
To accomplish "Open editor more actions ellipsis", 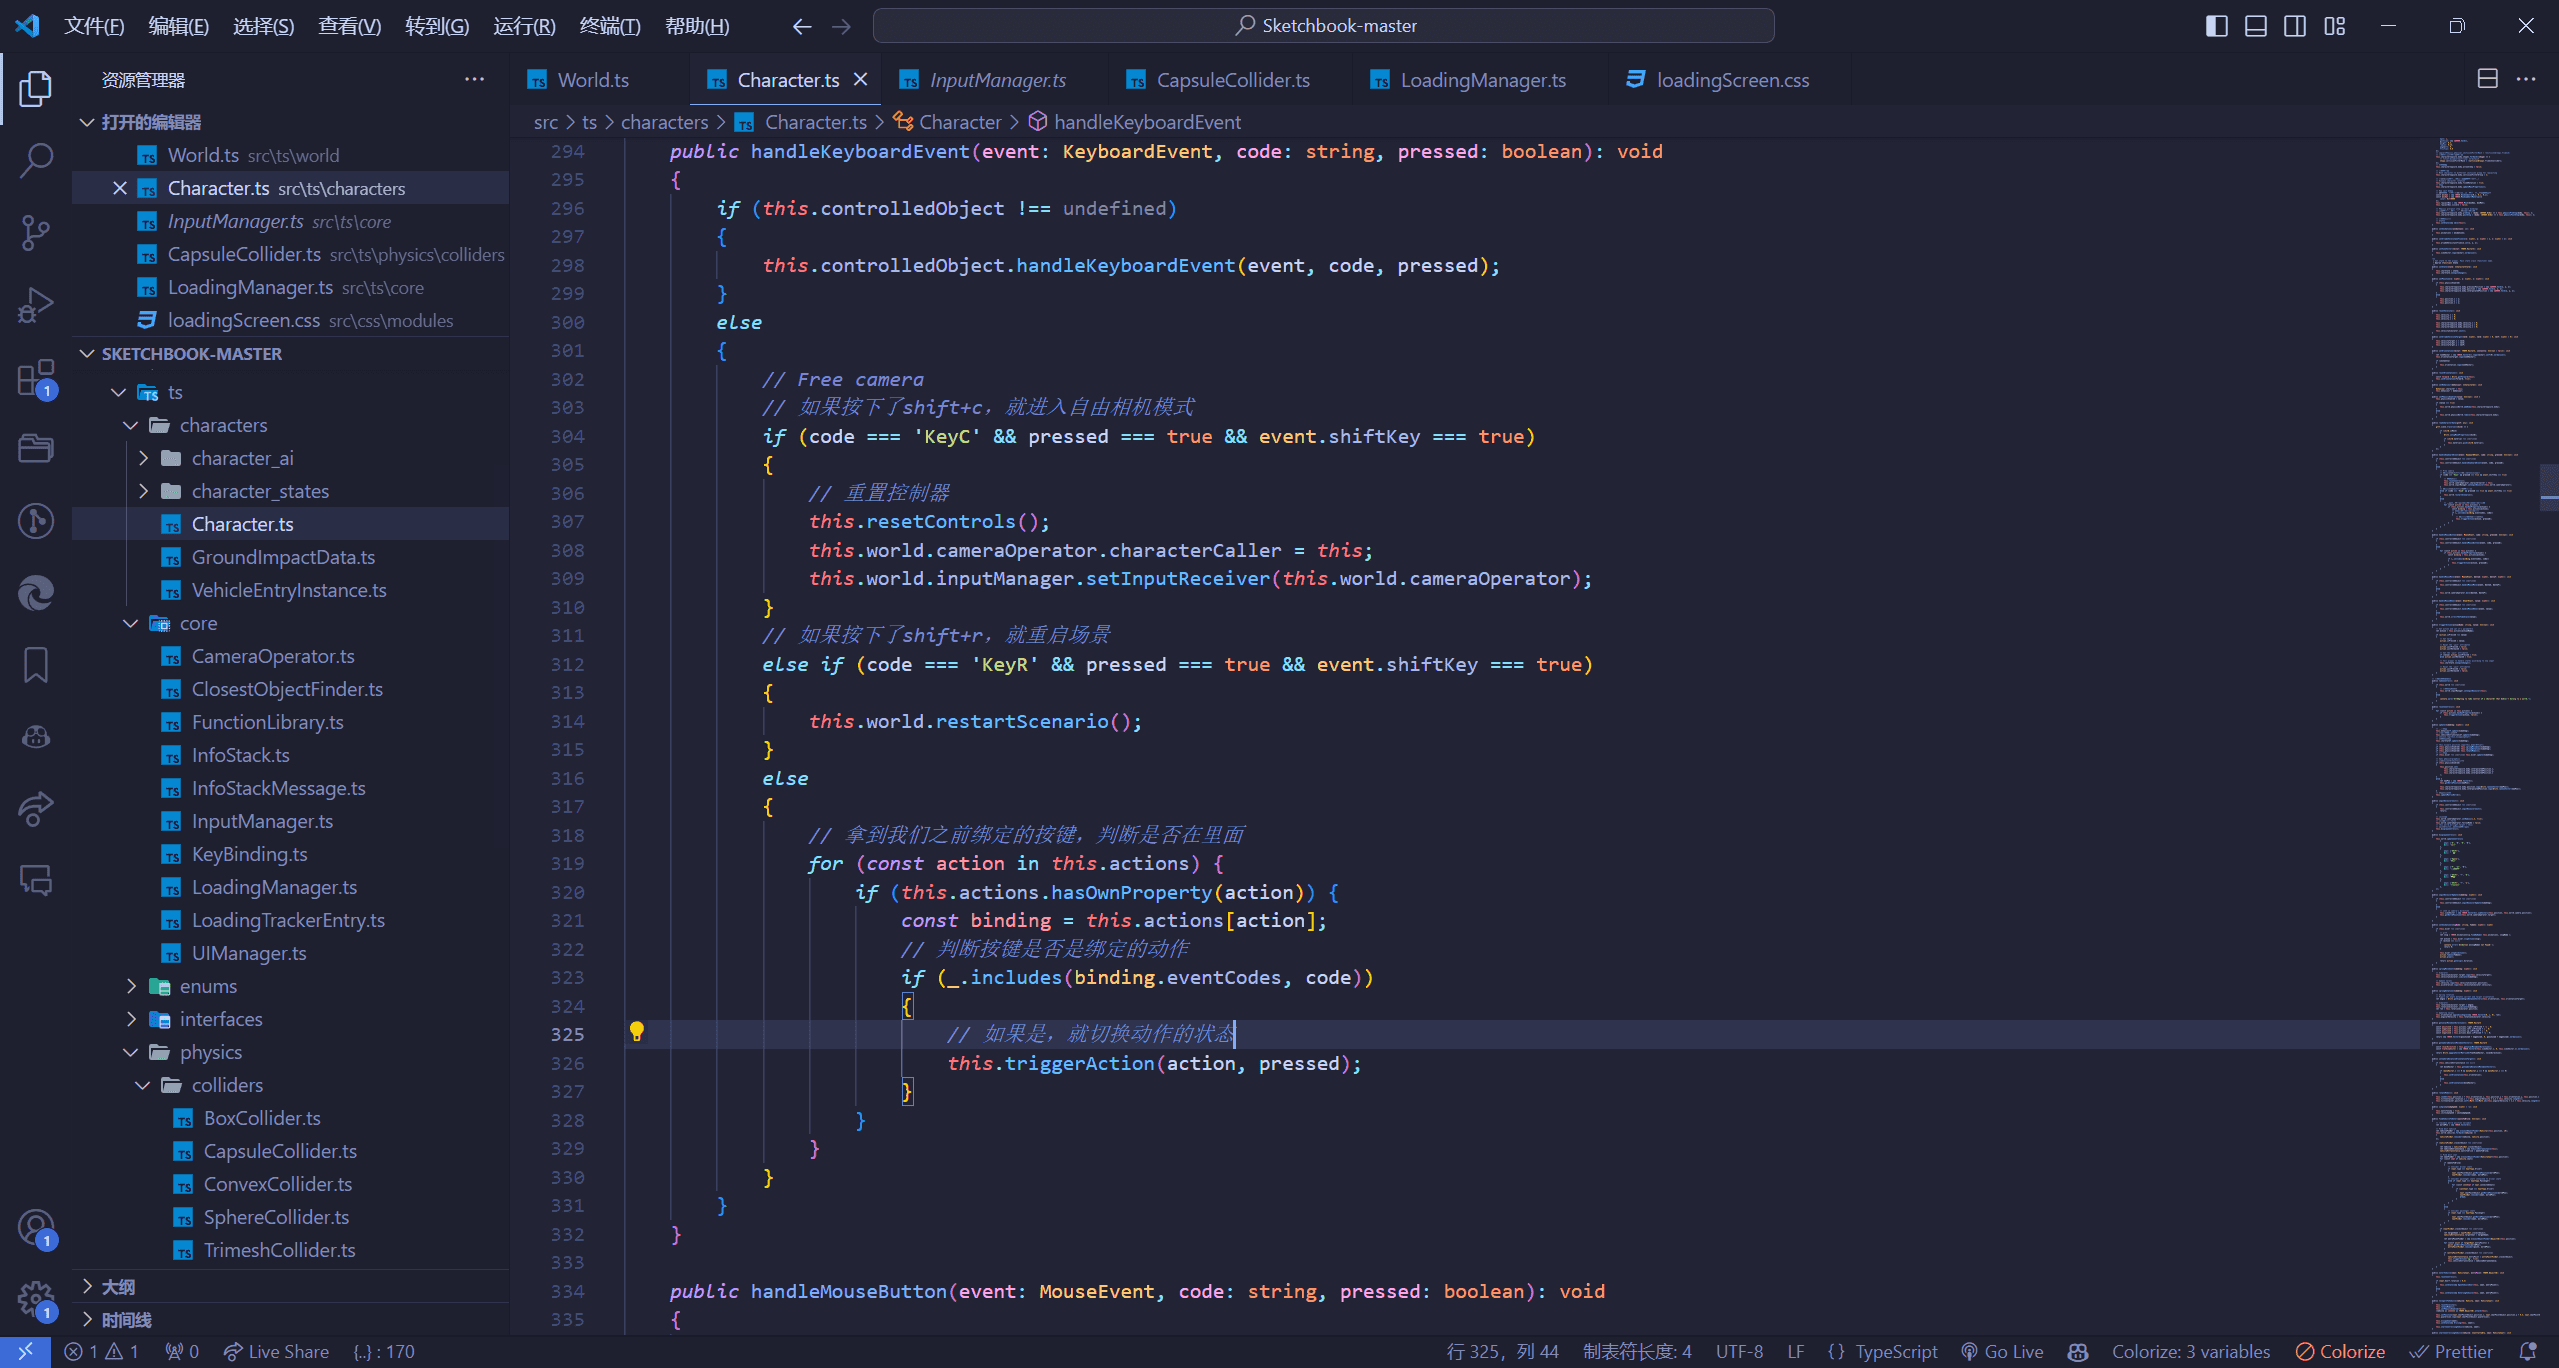I will pyautogui.click(x=2526, y=79).
